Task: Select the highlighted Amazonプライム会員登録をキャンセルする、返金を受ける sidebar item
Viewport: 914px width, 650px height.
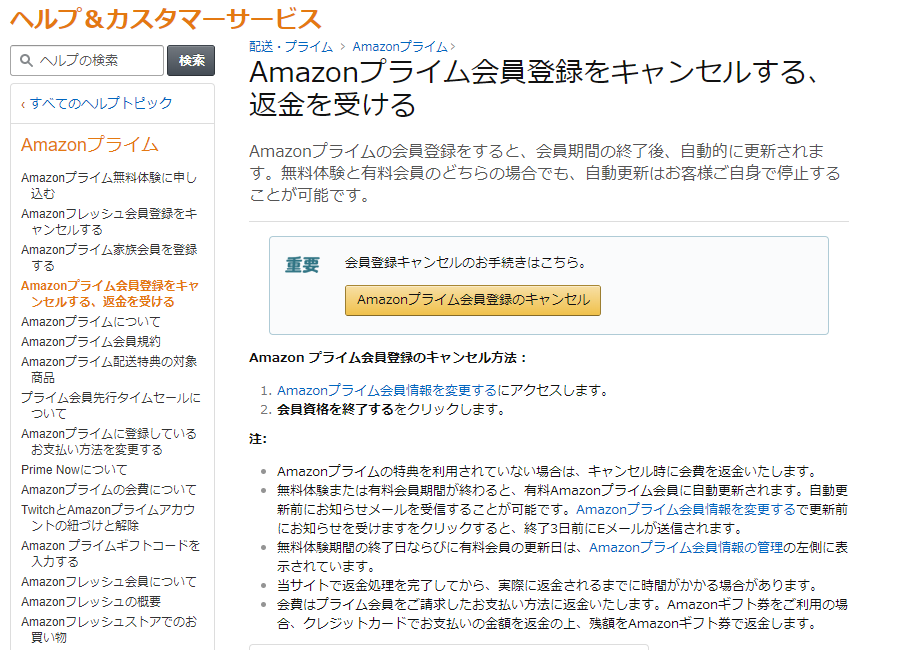Action: pyautogui.click(x=110, y=294)
